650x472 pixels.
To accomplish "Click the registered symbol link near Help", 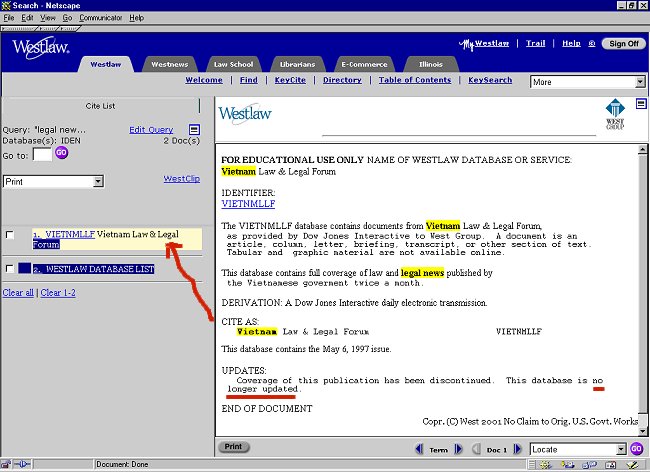I will point(592,43).
